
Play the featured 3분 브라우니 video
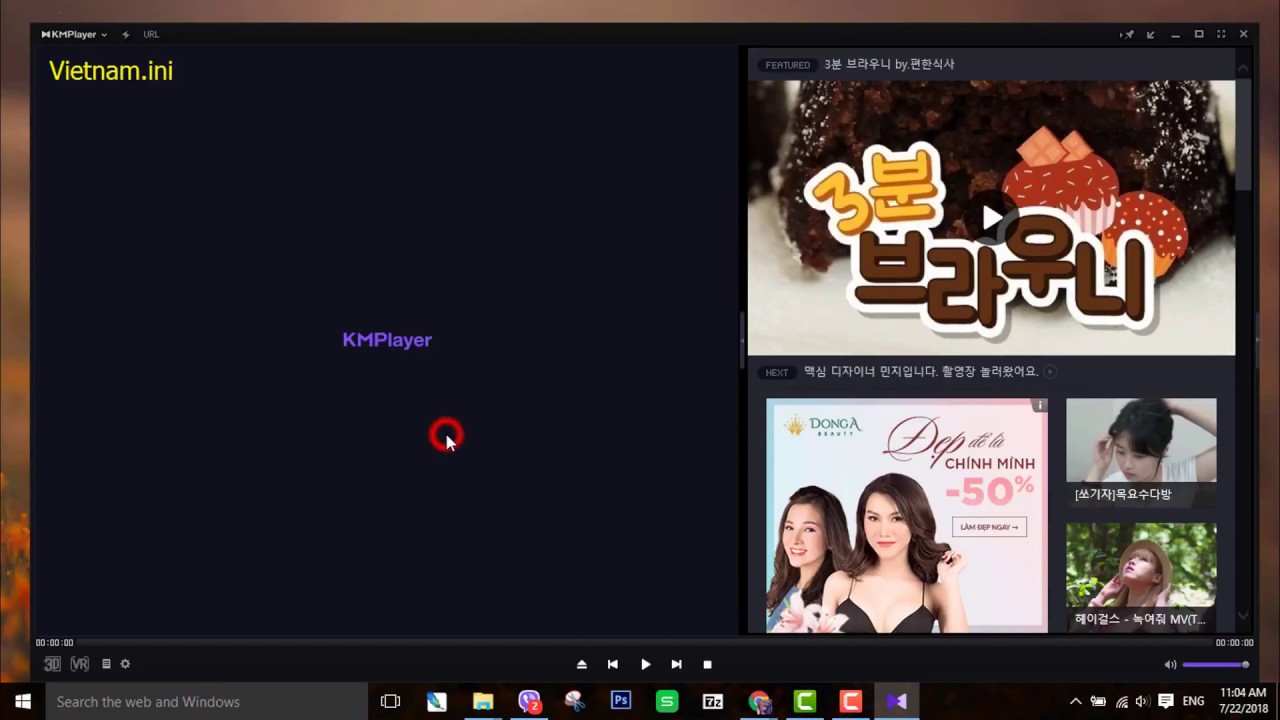(x=991, y=217)
